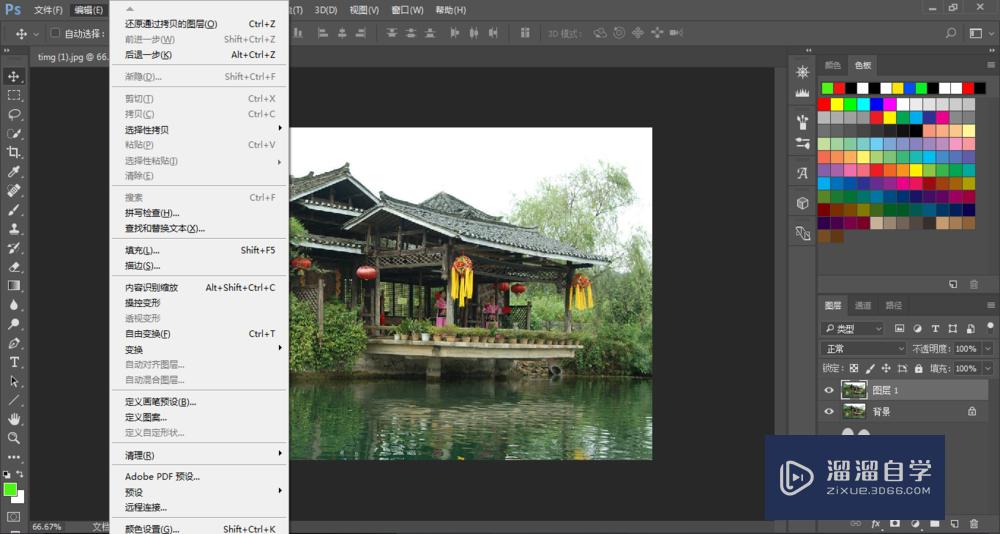Viewport: 1000px width, 534px height.
Task: Toggle pixel layer filter icon
Action: 900,329
